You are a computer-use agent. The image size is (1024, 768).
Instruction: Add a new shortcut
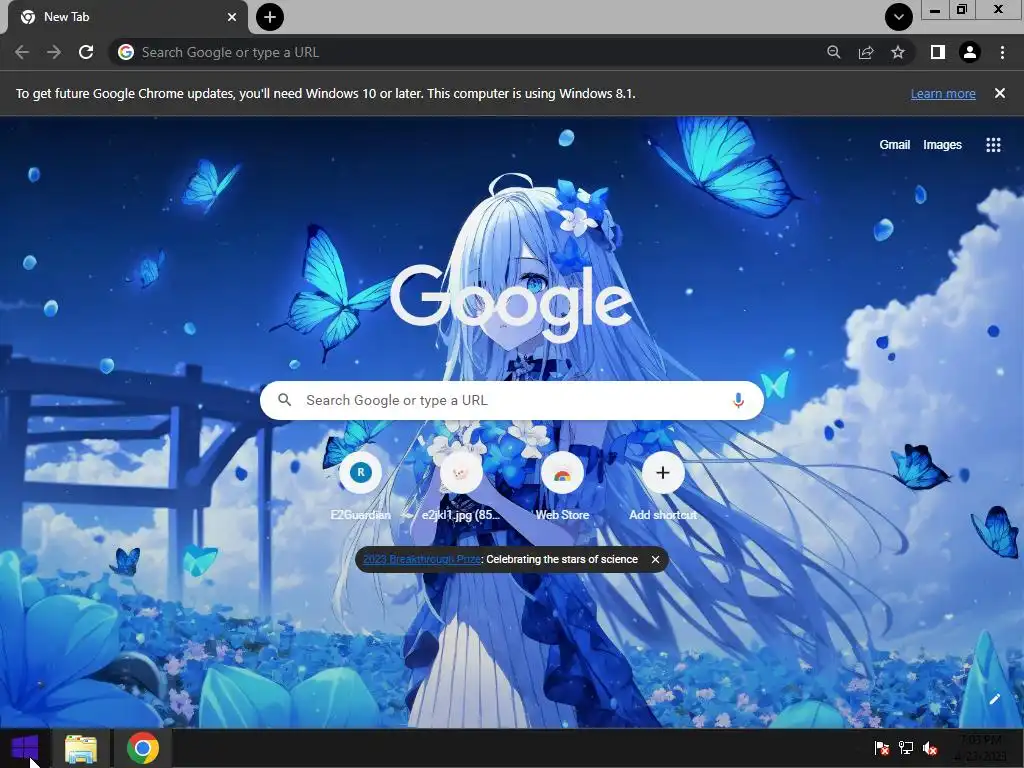[663, 485]
